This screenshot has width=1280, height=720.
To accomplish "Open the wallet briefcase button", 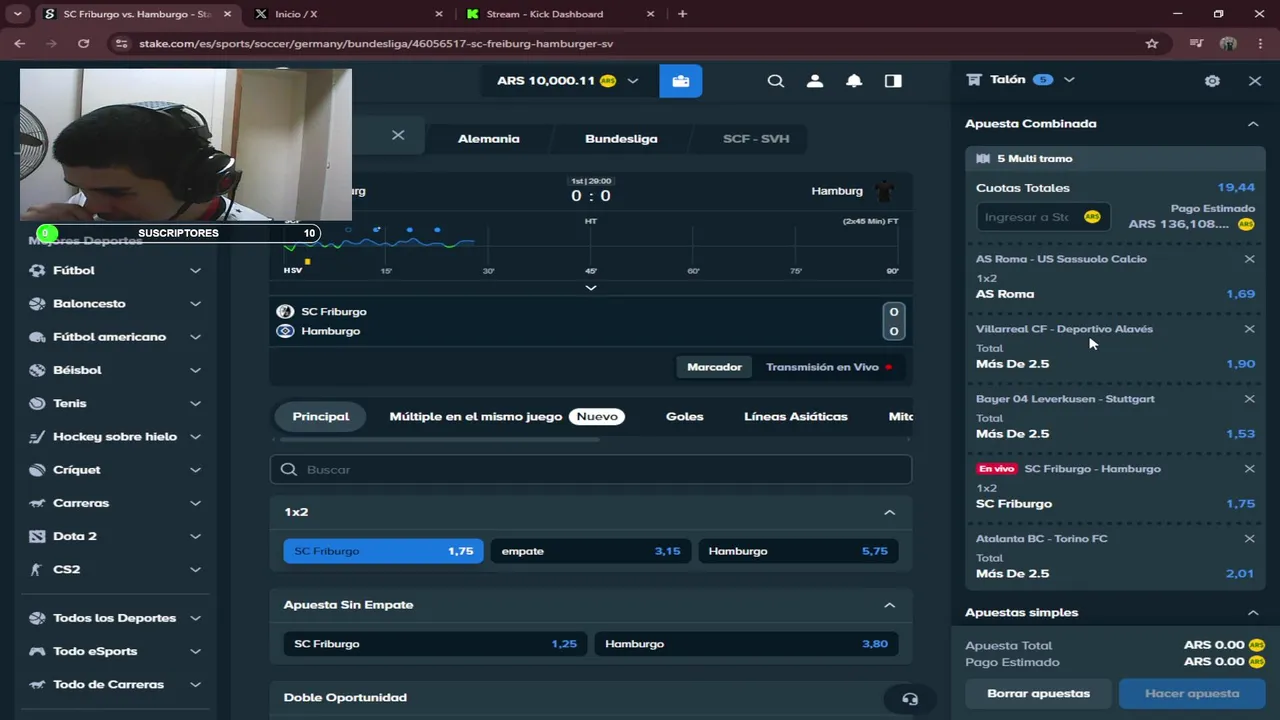I will coord(680,81).
